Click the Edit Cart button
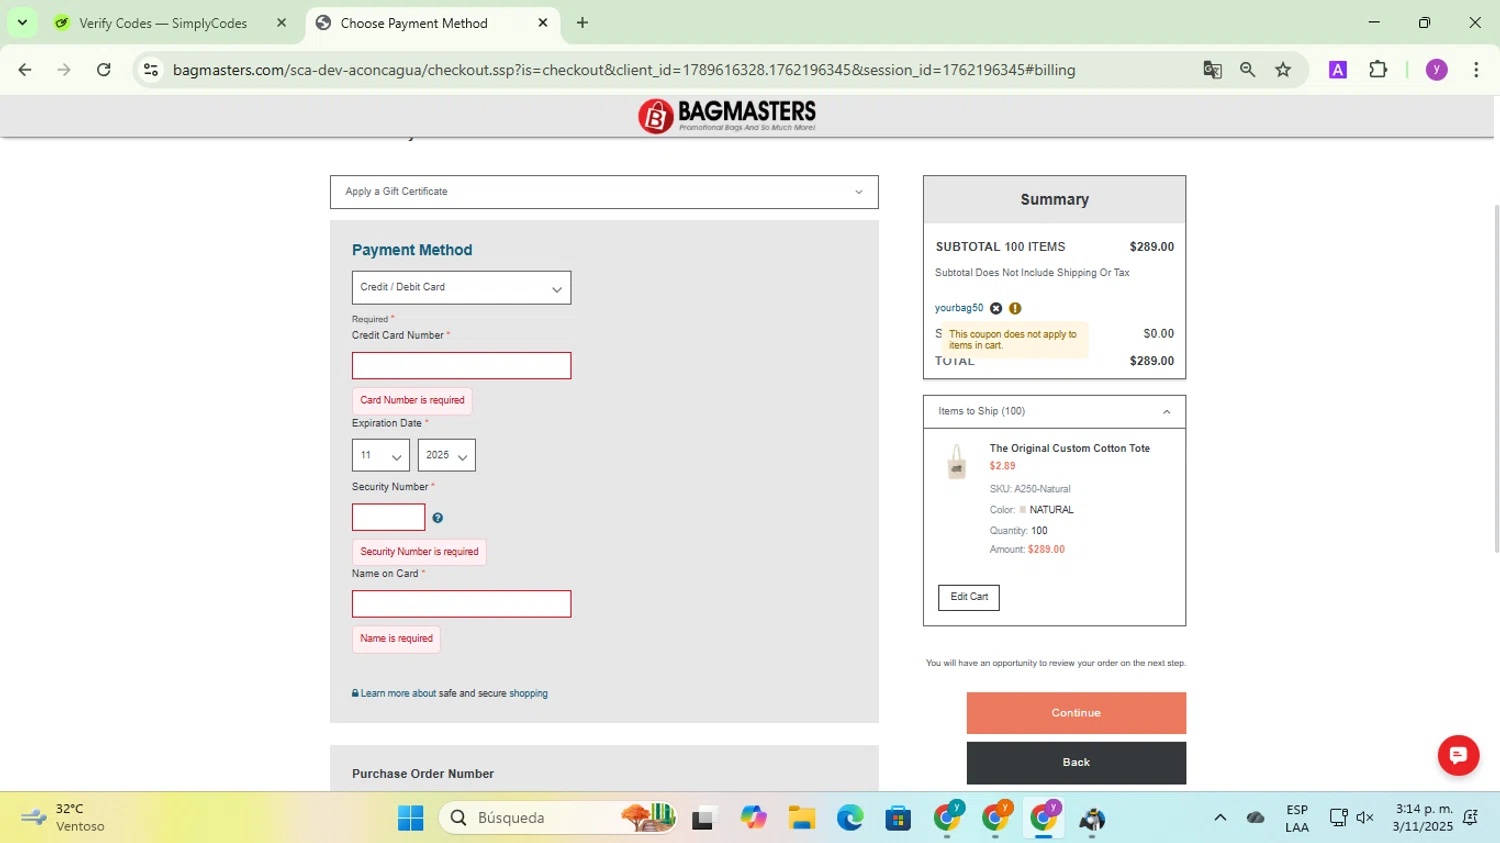The image size is (1500, 843). [x=968, y=597]
